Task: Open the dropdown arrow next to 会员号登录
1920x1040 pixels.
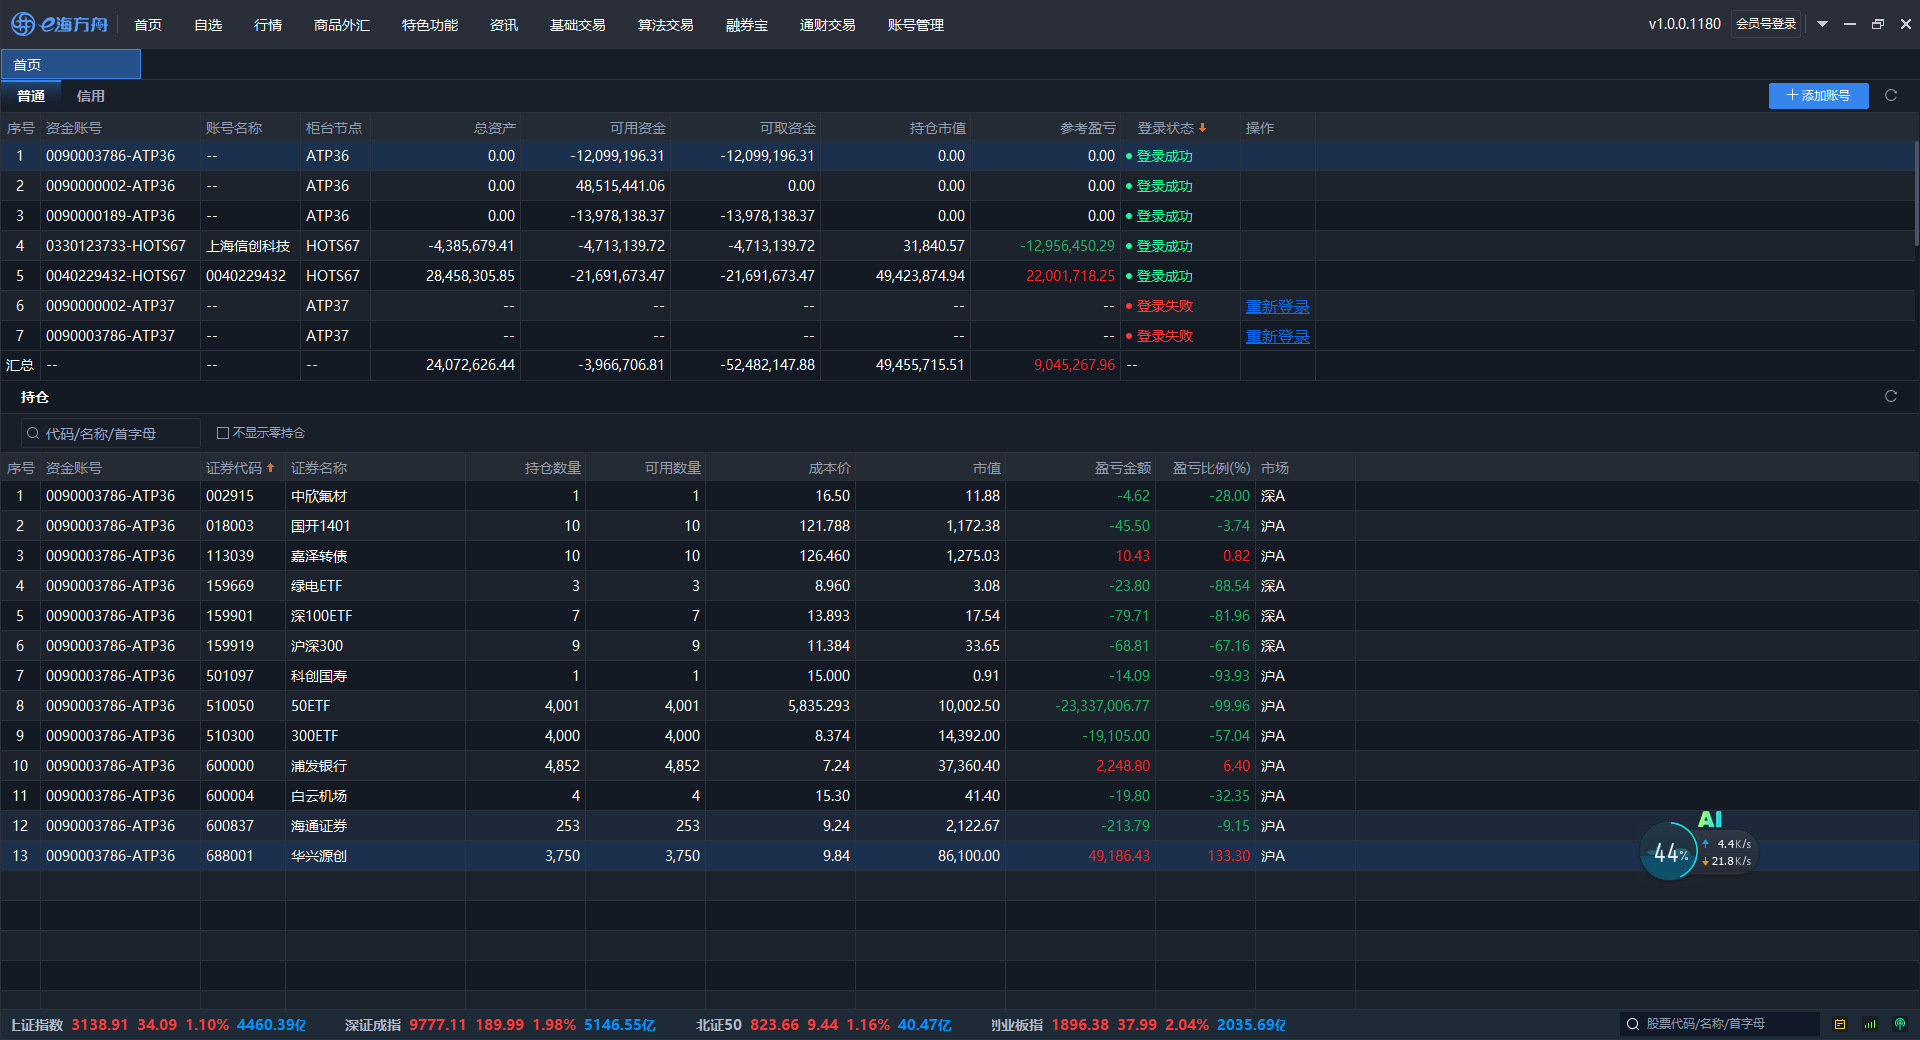Action: (x=1822, y=24)
